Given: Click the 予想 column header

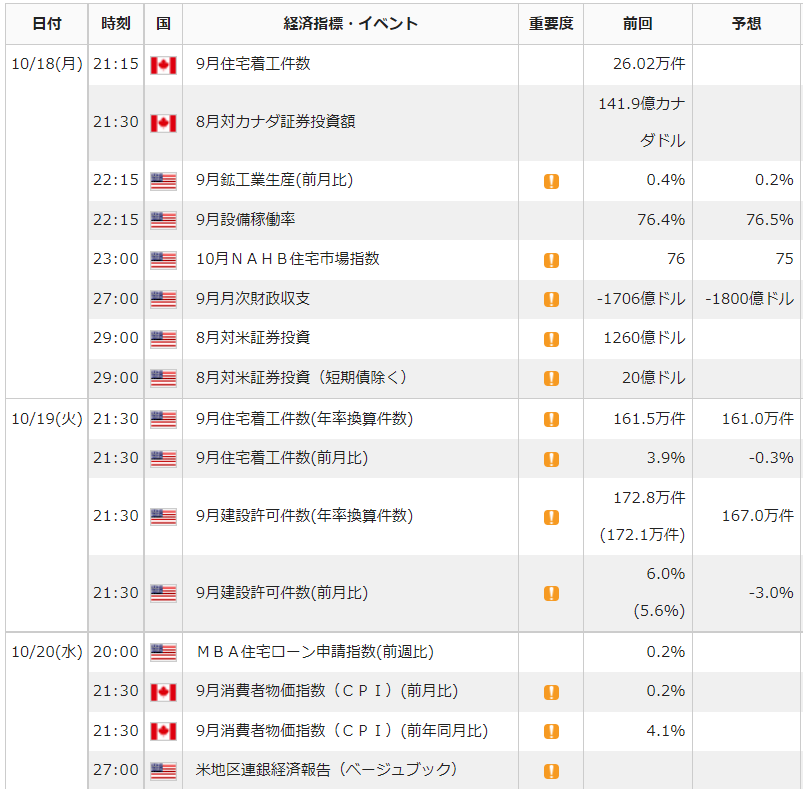Looking at the screenshot, I should [747, 24].
